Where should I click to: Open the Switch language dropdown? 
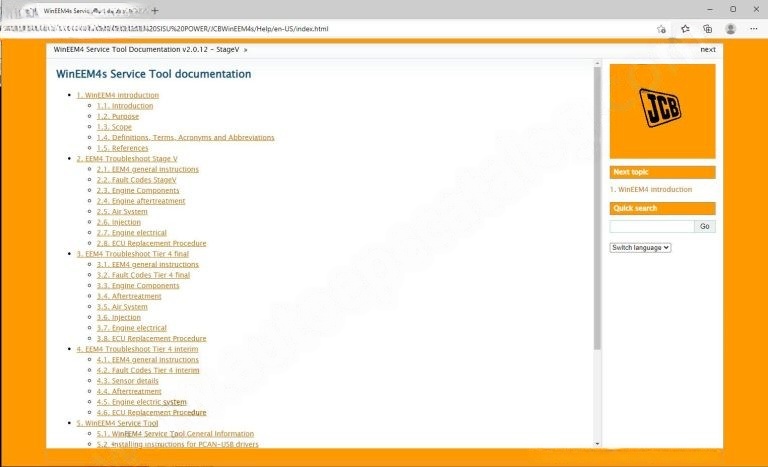click(x=640, y=248)
